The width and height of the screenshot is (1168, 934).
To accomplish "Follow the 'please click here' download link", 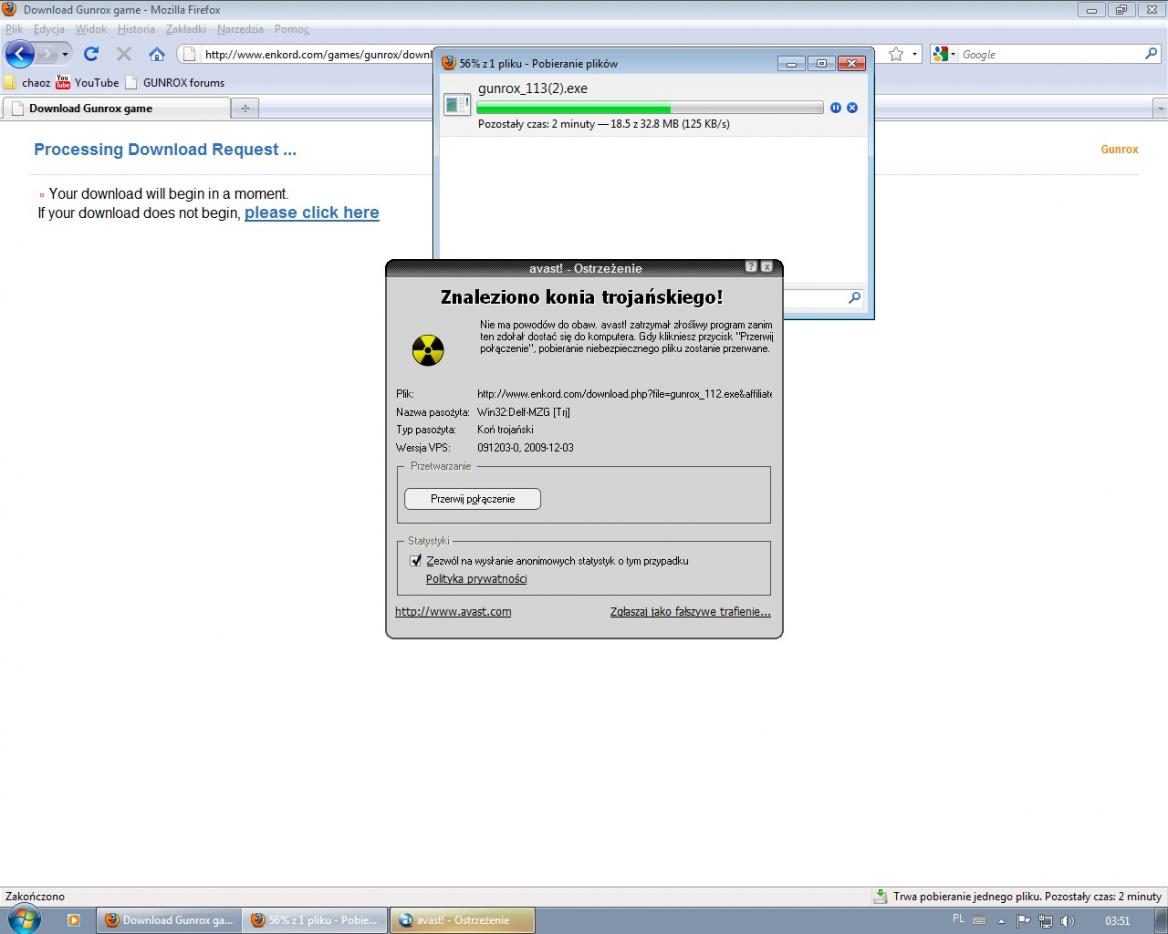I will 311,213.
